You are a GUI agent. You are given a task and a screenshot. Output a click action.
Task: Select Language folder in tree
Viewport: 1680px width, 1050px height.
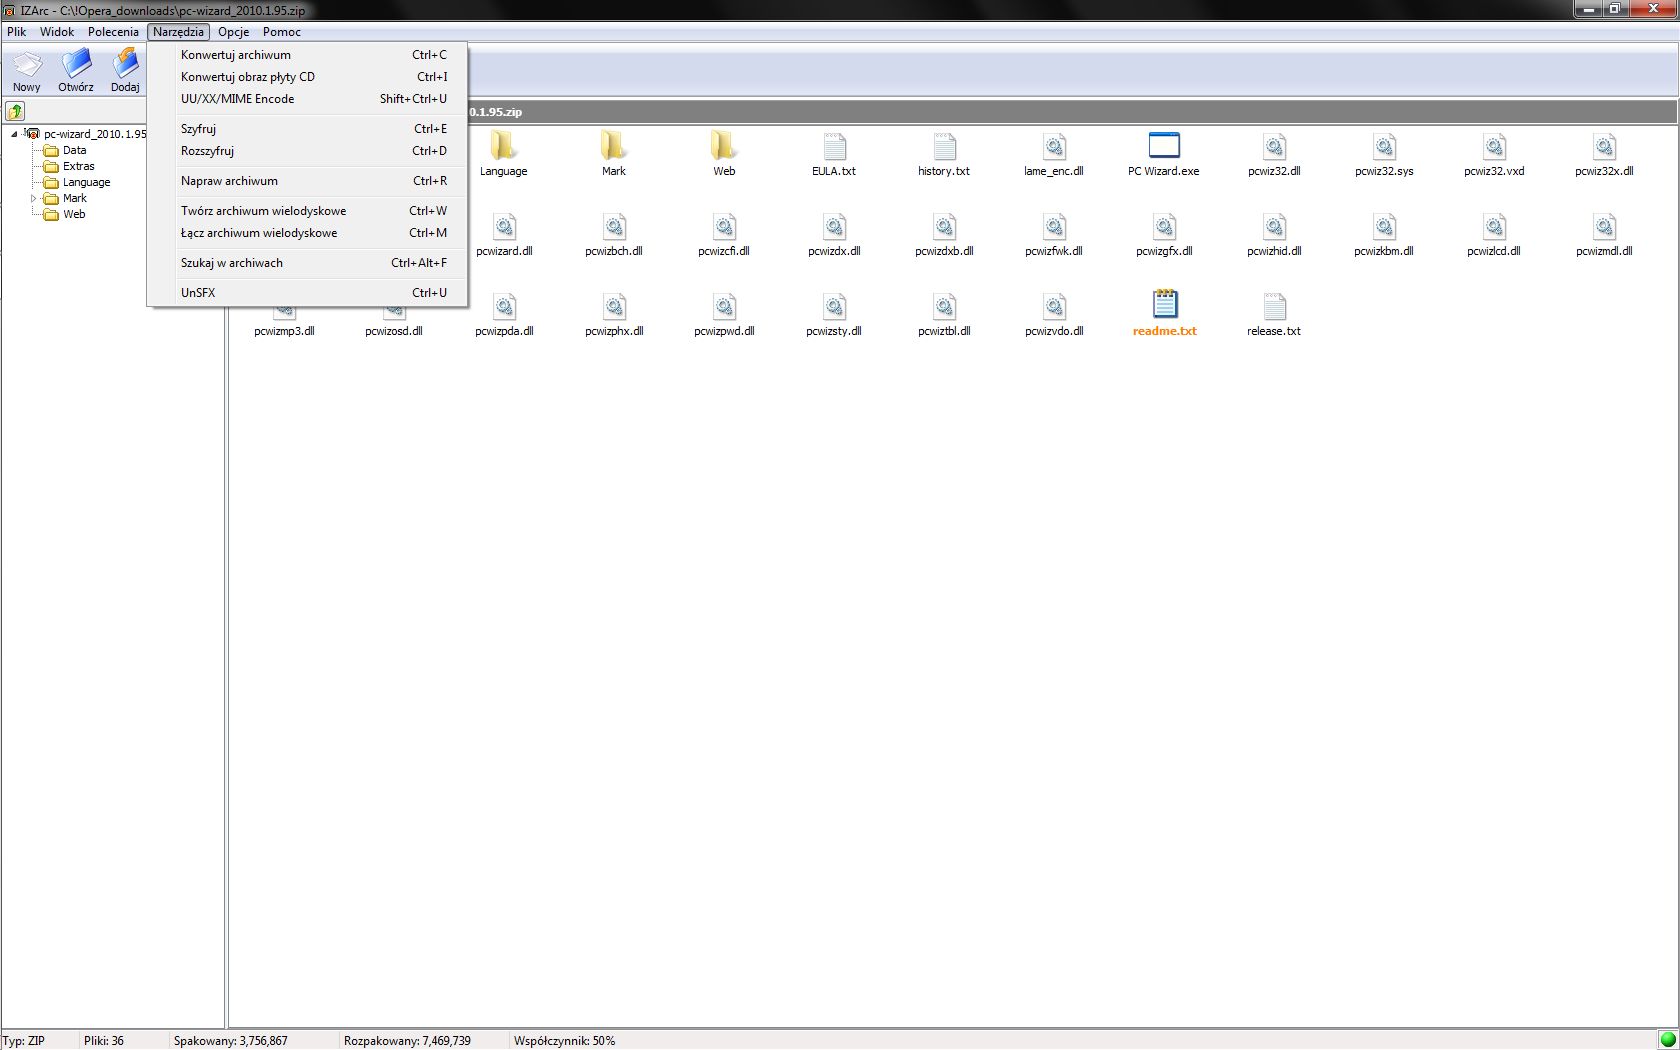(x=86, y=182)
